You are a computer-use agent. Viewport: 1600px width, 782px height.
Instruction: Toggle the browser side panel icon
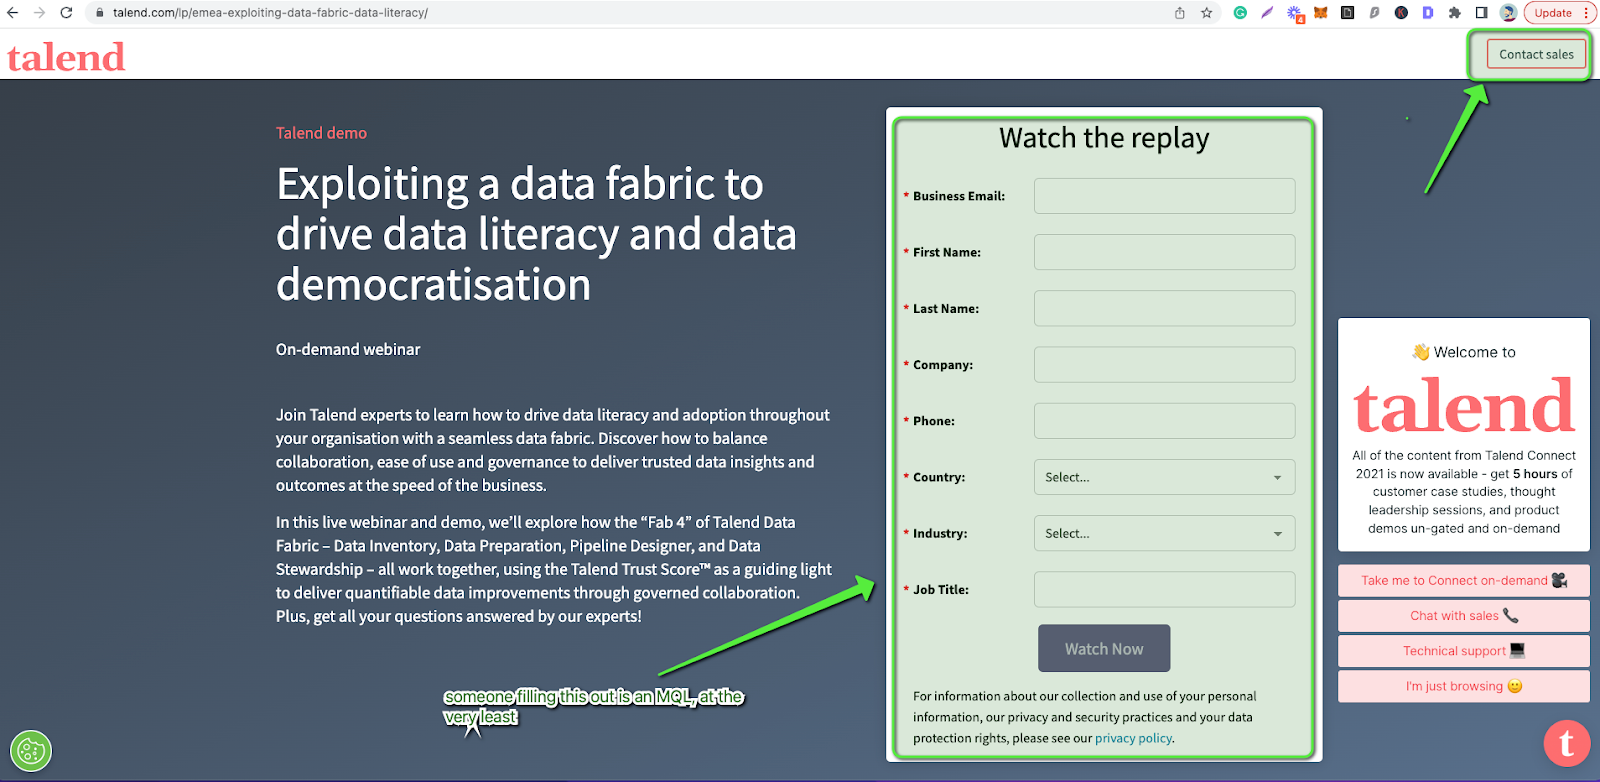pos(1482,13)
